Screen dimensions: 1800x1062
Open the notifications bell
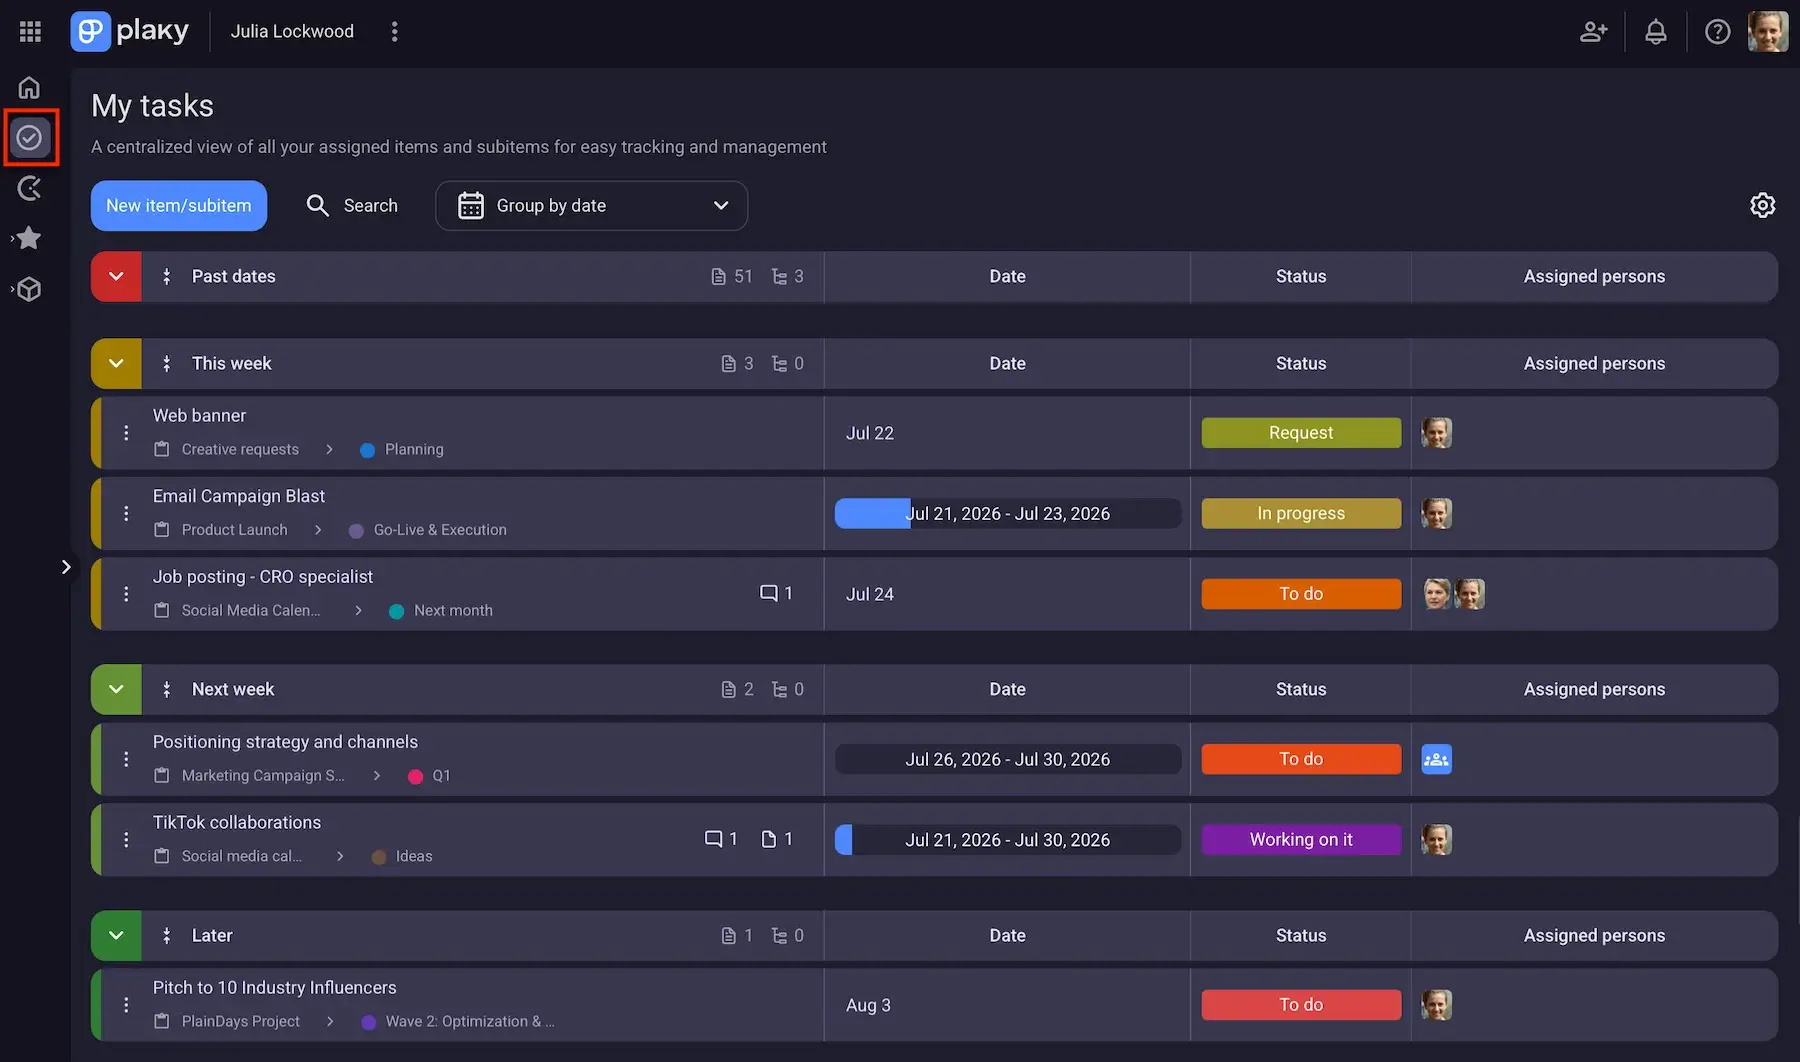(1656, 31)
